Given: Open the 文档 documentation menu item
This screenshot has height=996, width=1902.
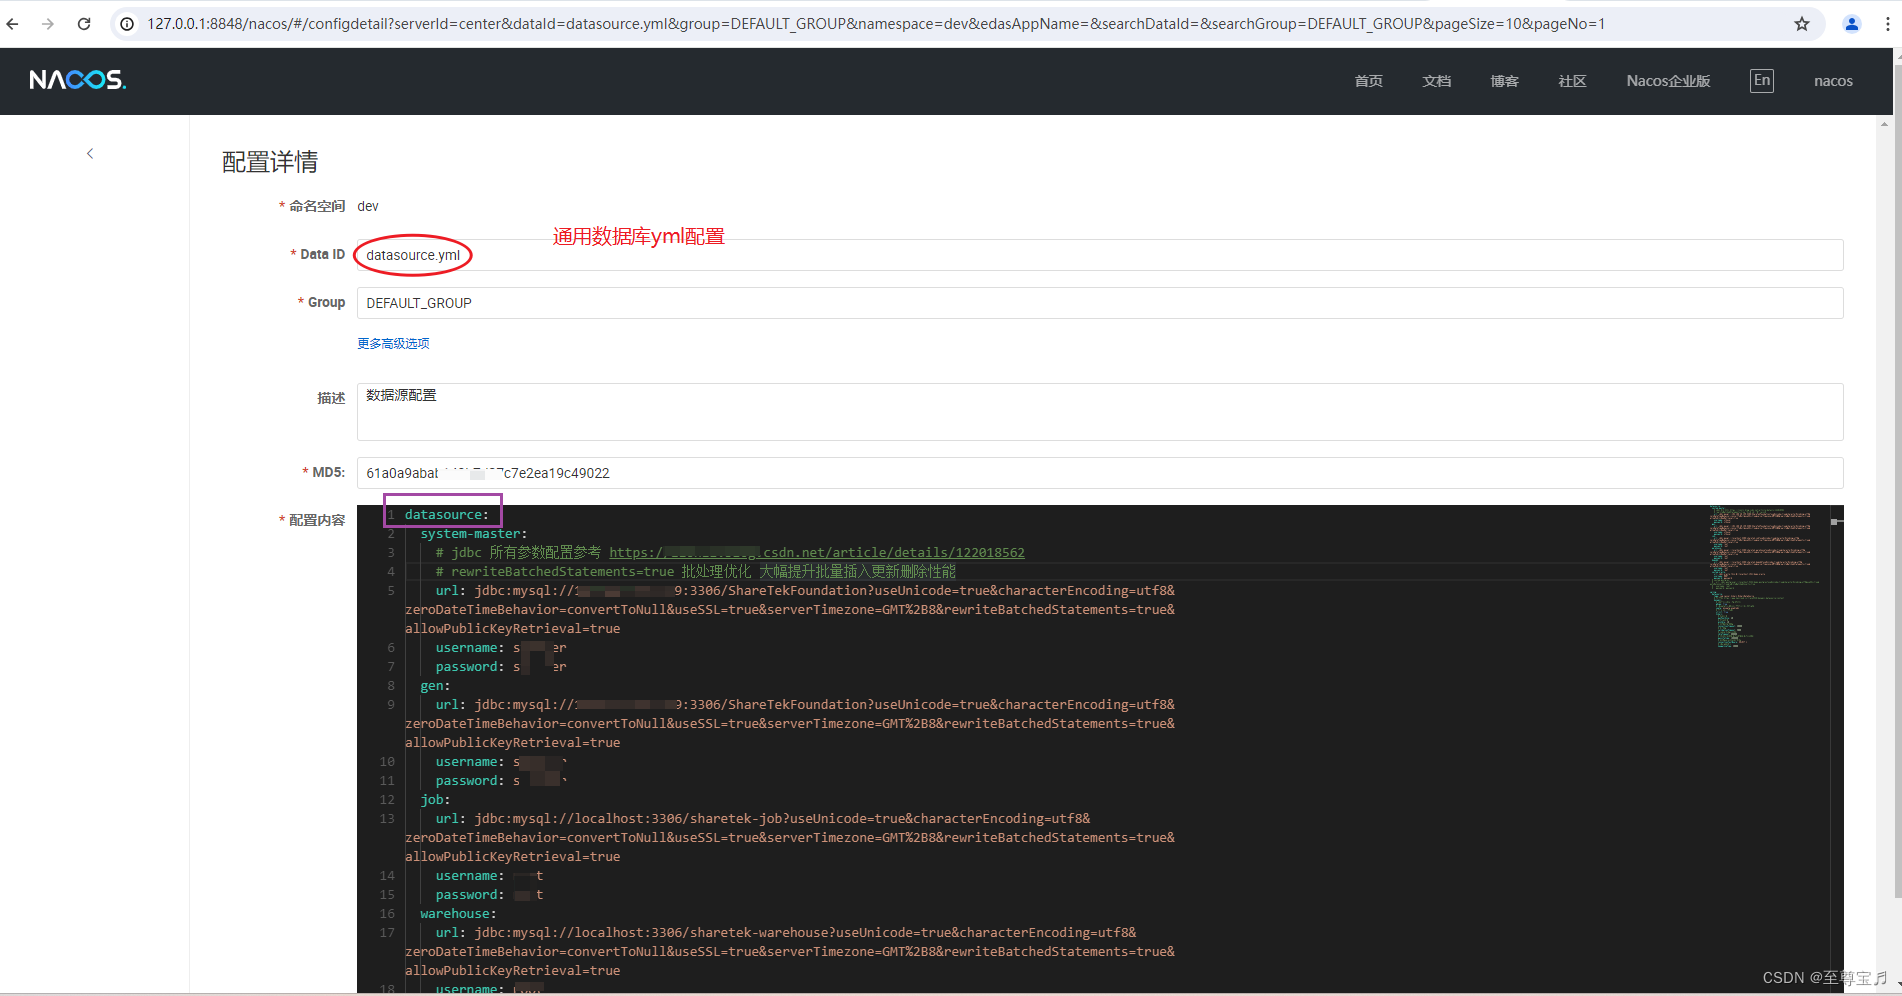Looking at the screenshot, I should (x=1436, y=81).
